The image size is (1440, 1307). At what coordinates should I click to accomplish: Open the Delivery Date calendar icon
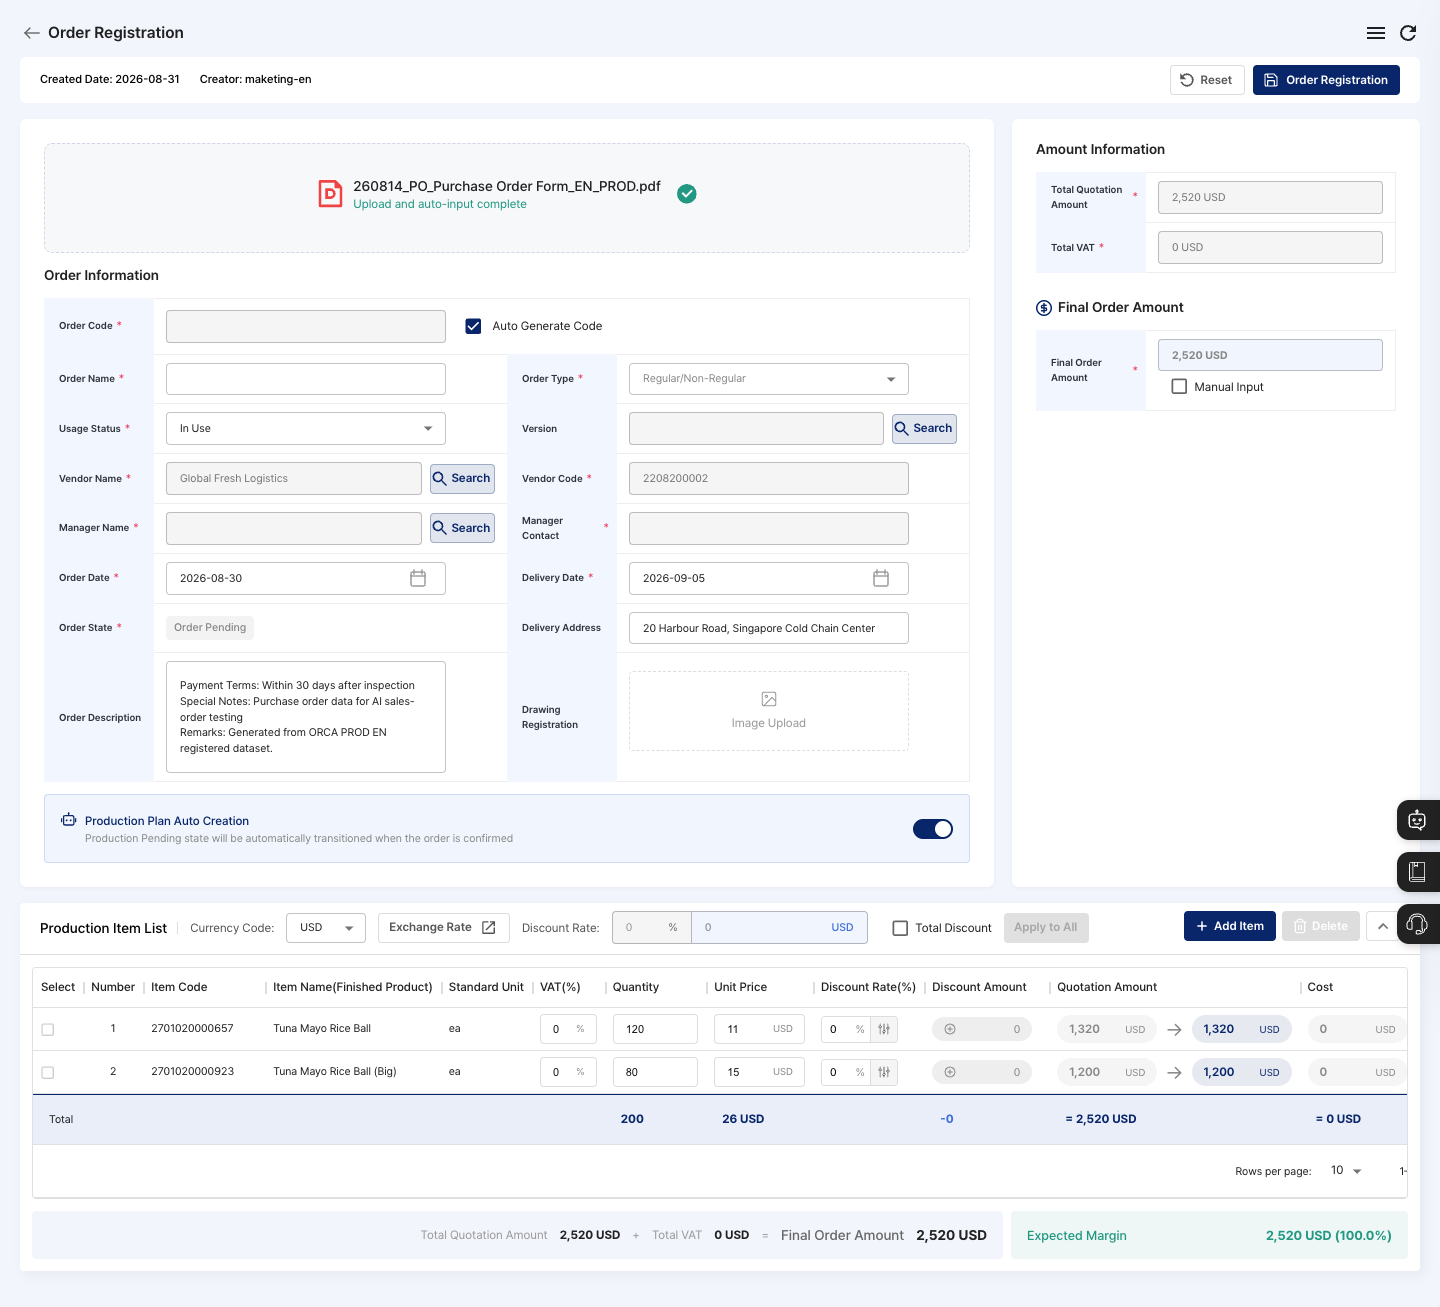point(881,578)
